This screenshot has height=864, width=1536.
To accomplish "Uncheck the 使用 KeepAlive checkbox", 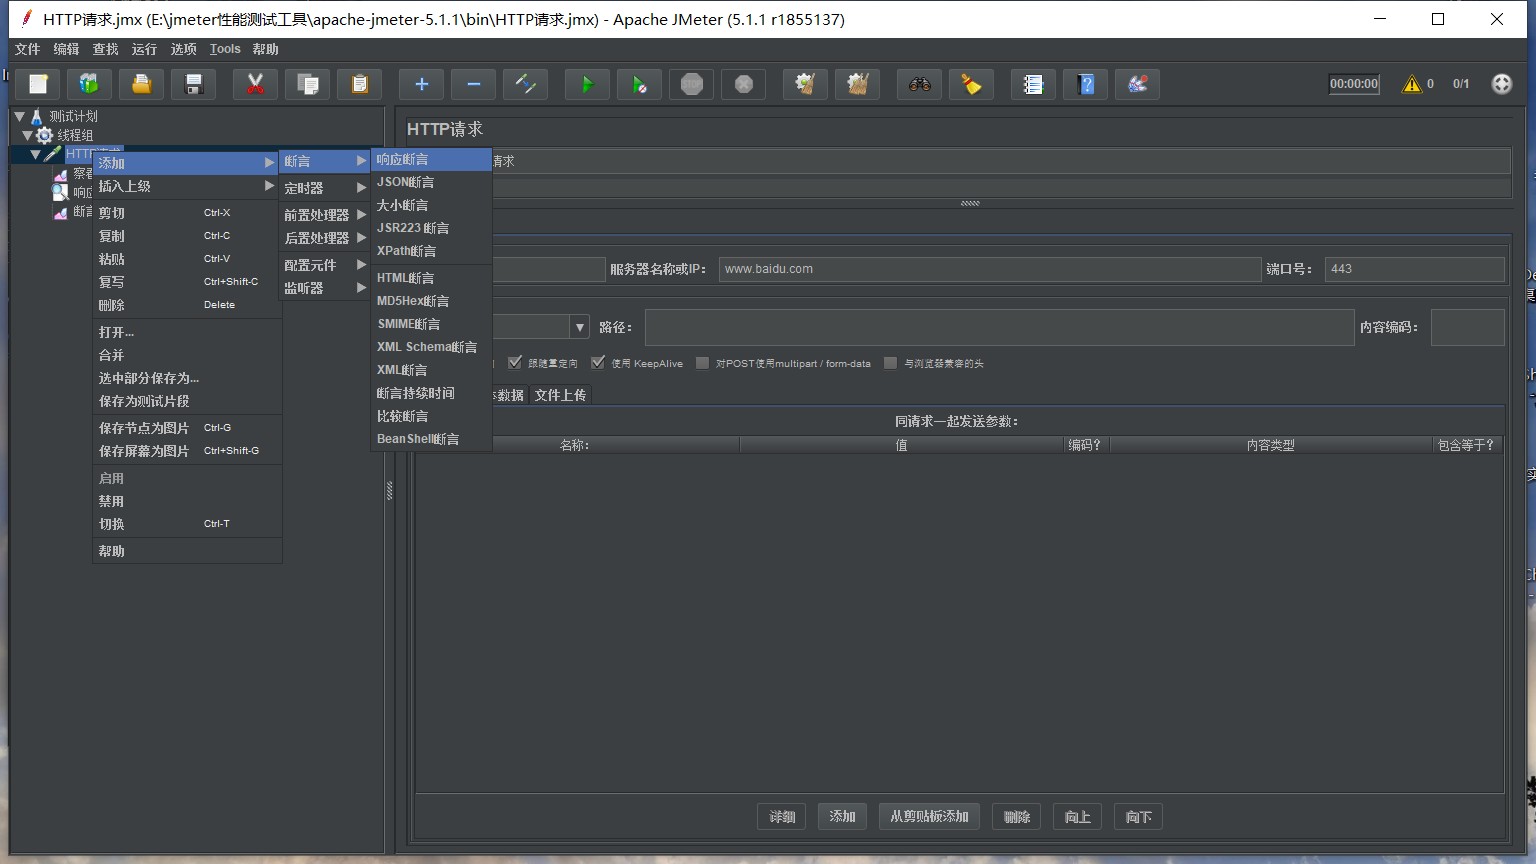I will tap(598, 363).
